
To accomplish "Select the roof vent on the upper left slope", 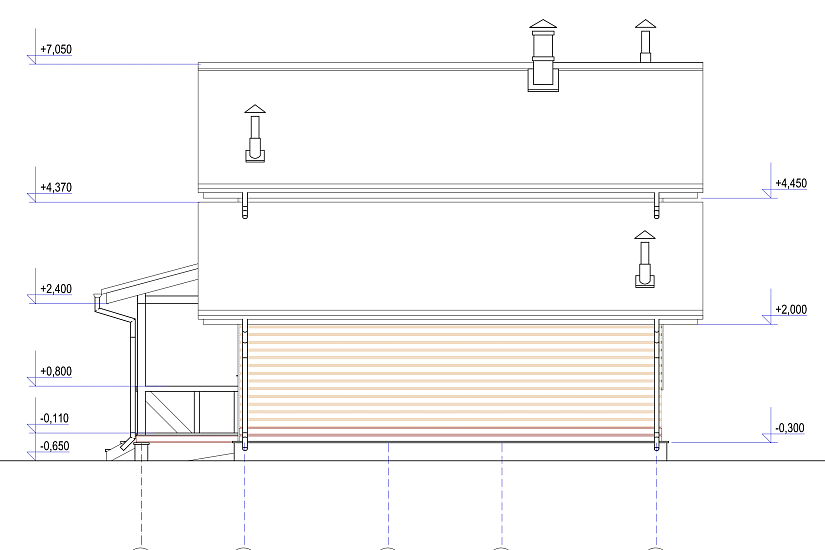I will click(256, 135).
